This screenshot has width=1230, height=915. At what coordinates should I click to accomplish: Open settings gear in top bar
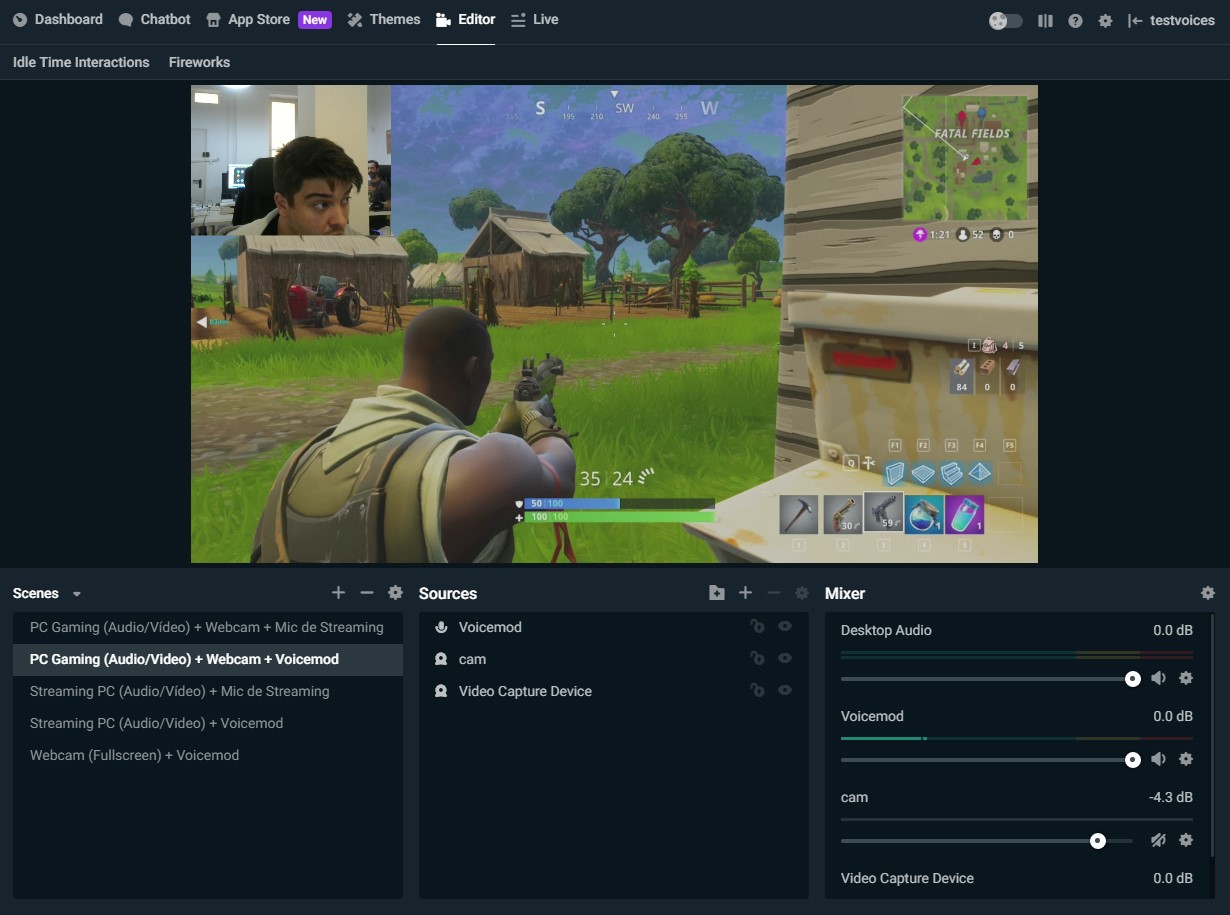[1105, 21]
